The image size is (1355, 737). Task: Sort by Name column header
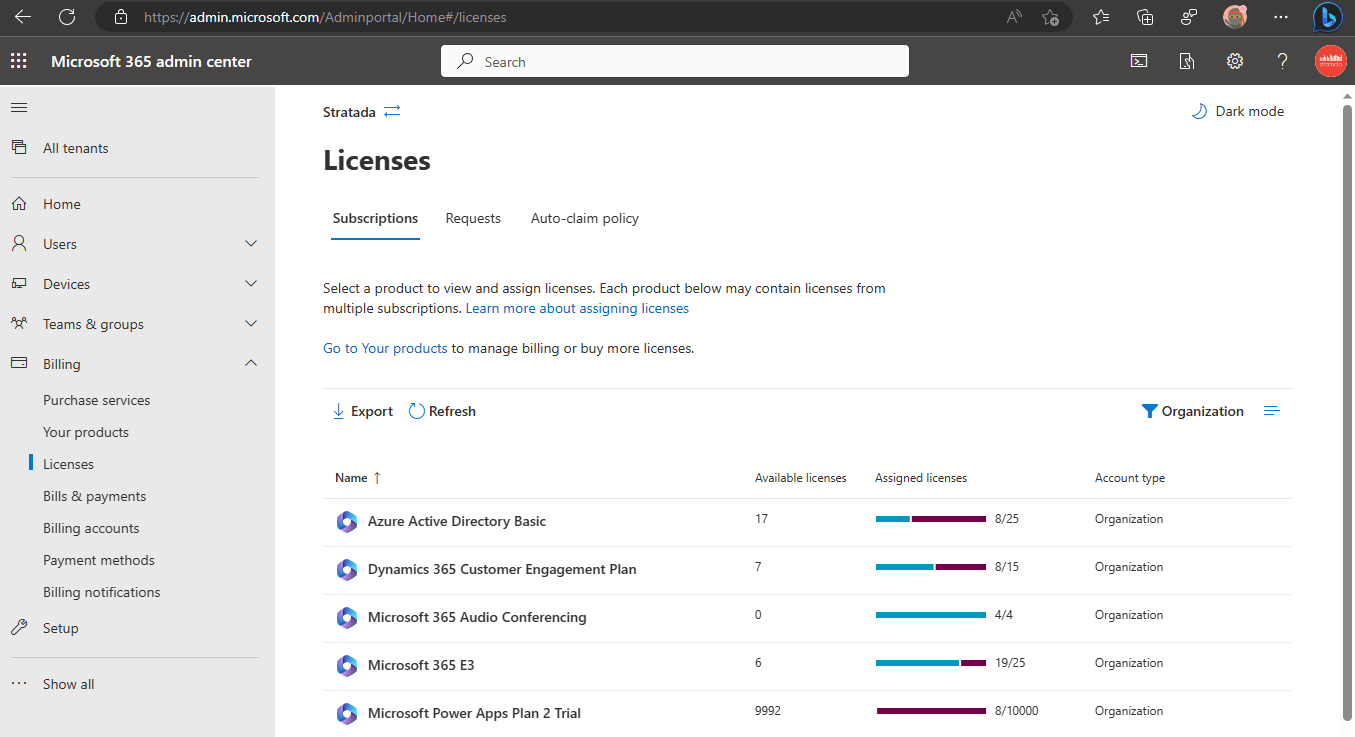click(x=358, y=478)
